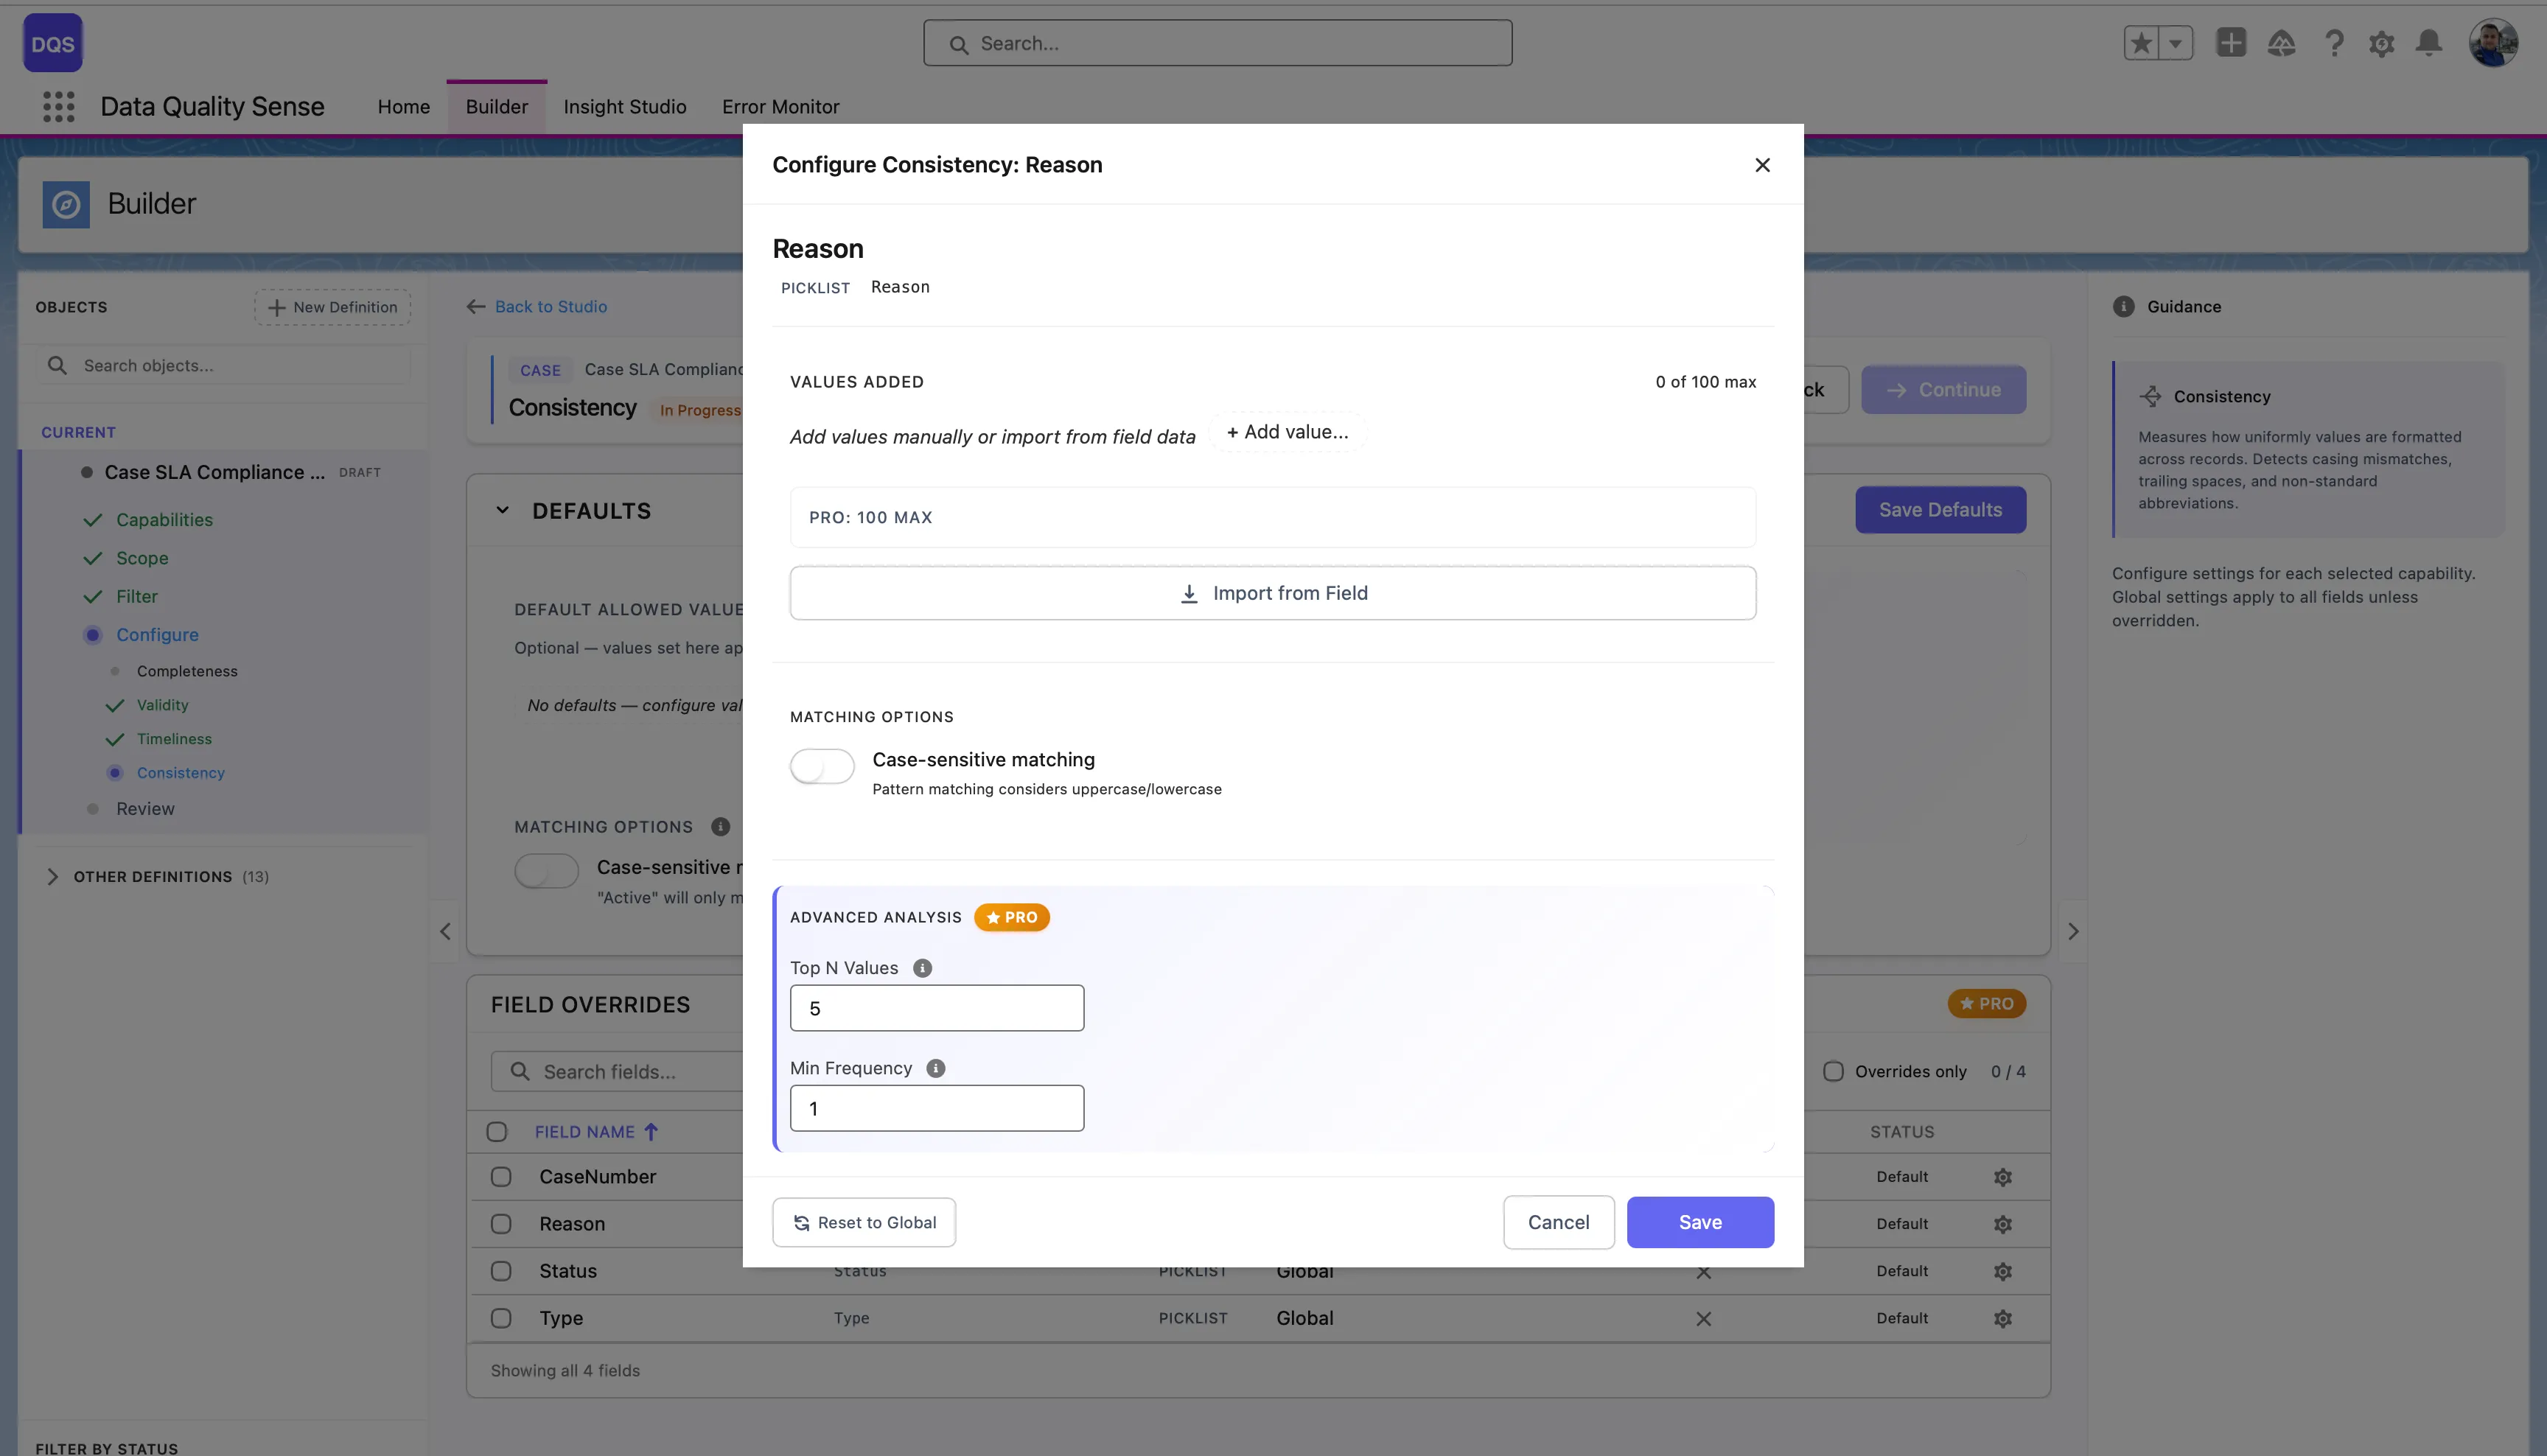
Task: Click the Reset to Global button
Action: 864,1222
